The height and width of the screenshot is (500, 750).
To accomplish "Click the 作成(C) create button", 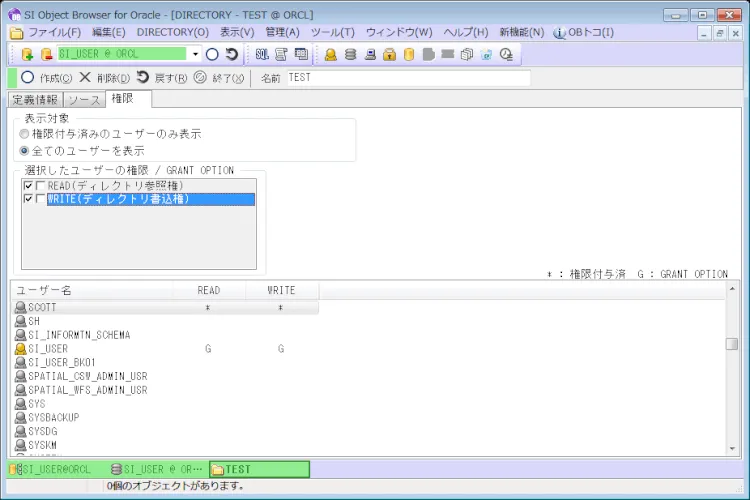I will point(47,78).
